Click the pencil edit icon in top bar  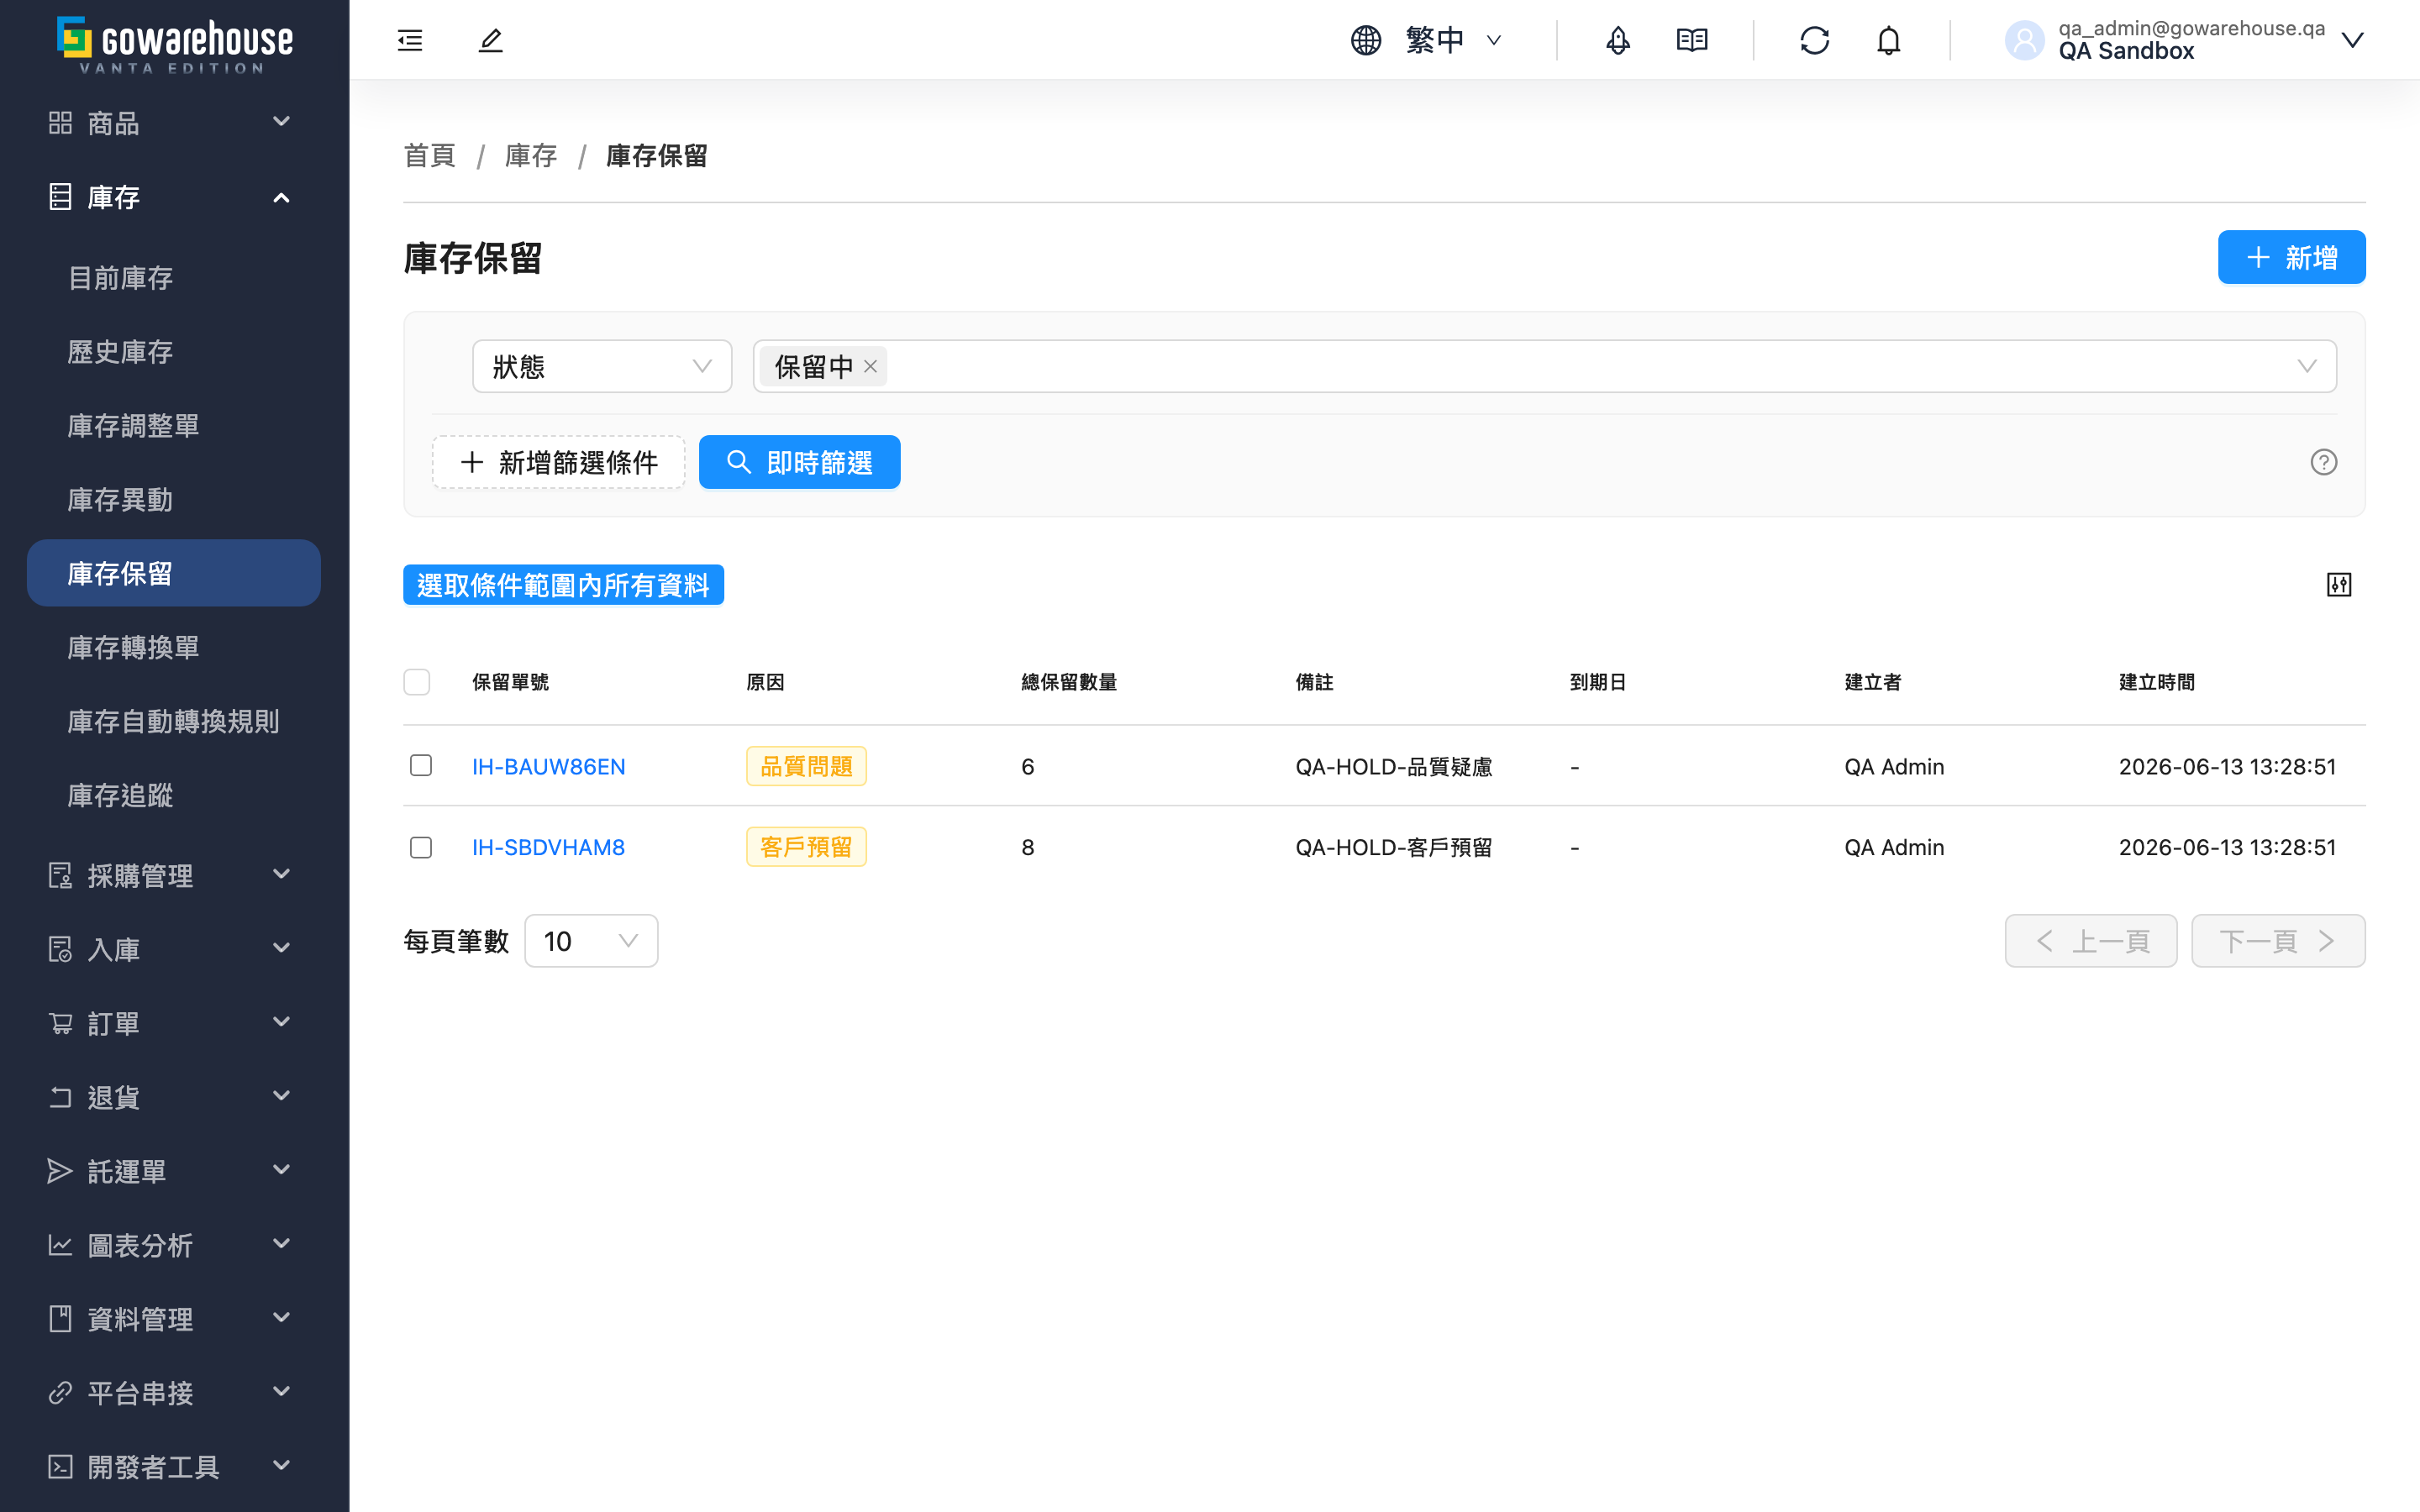[x=490, y=40]
